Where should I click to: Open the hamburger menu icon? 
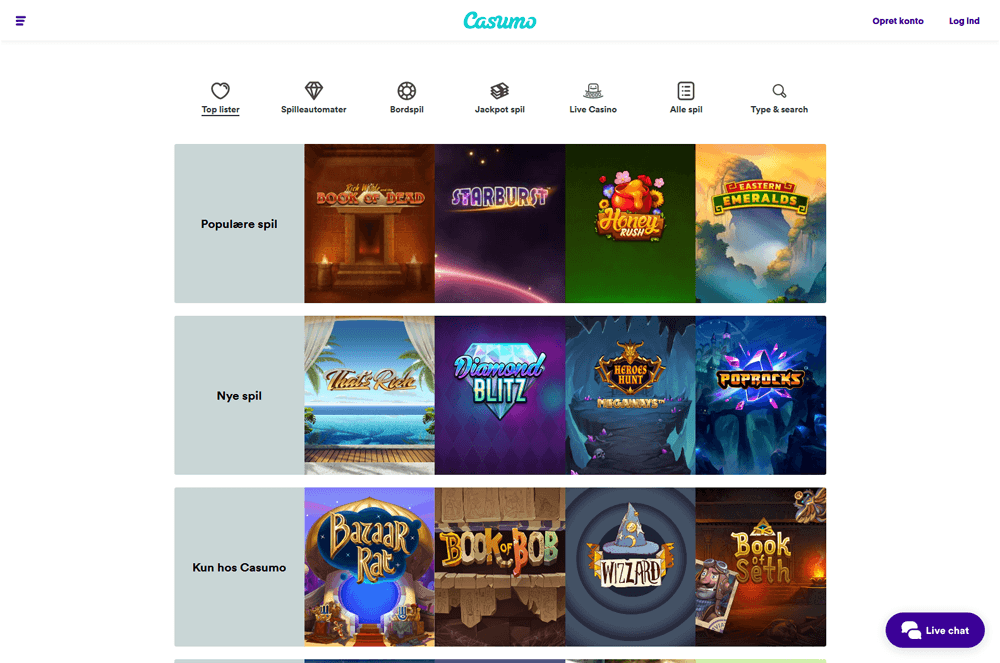pyautogui.click(x=20, y=21)
